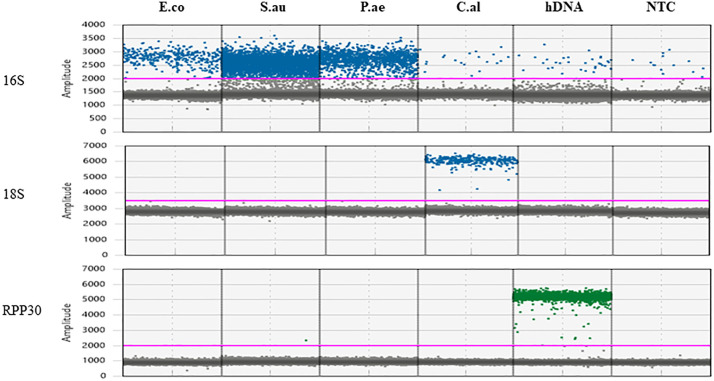Click the hDNA column header

coord(563,7)
